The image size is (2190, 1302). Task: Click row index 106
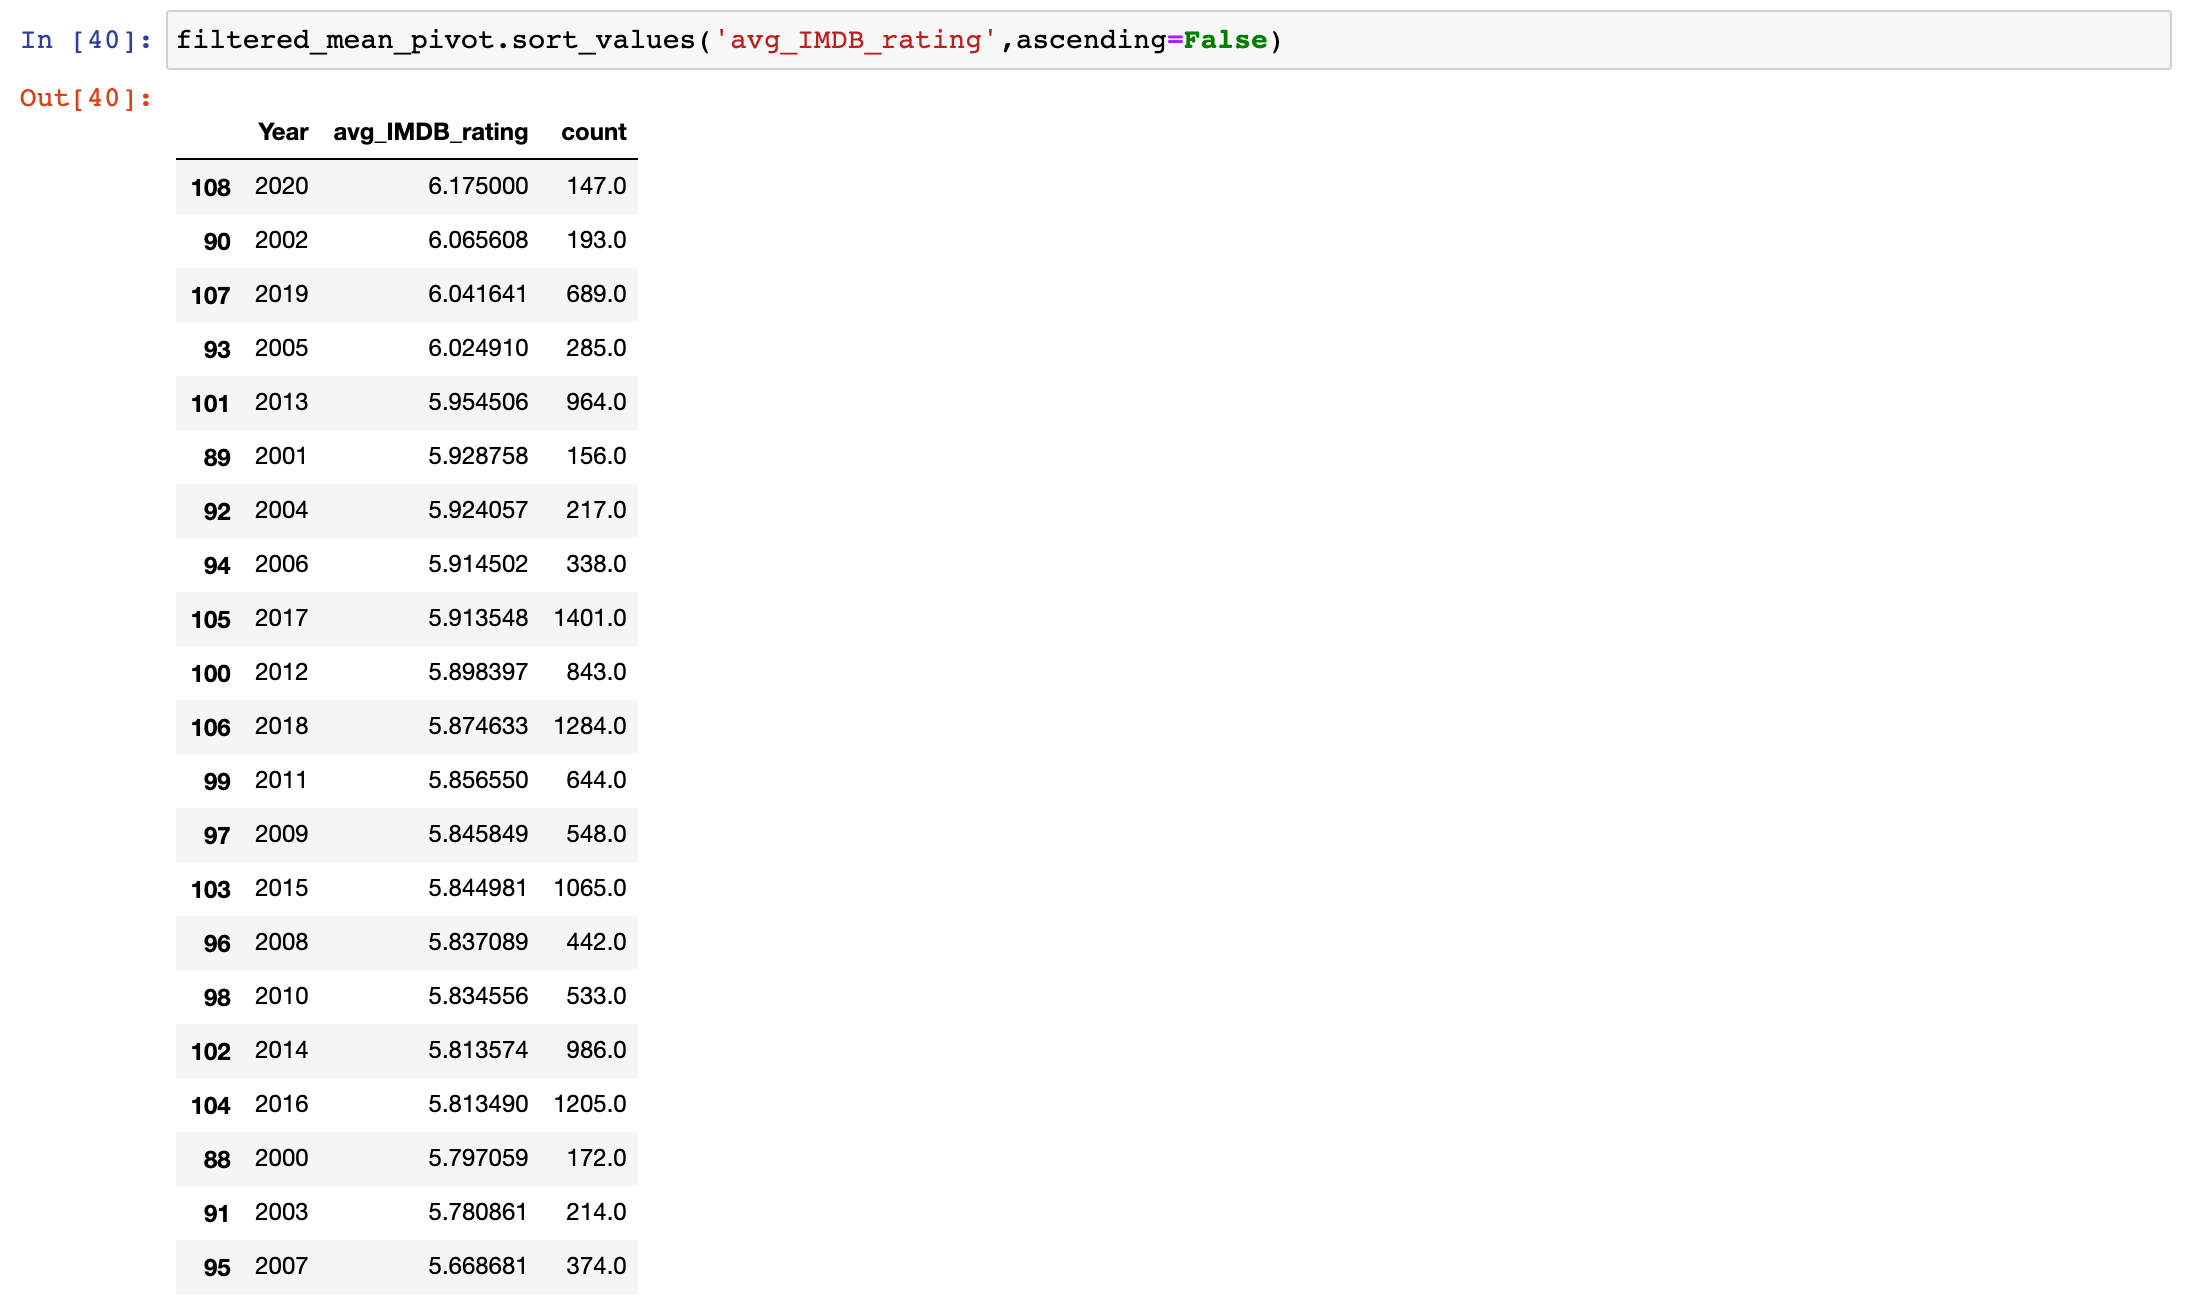coord(211,727)
